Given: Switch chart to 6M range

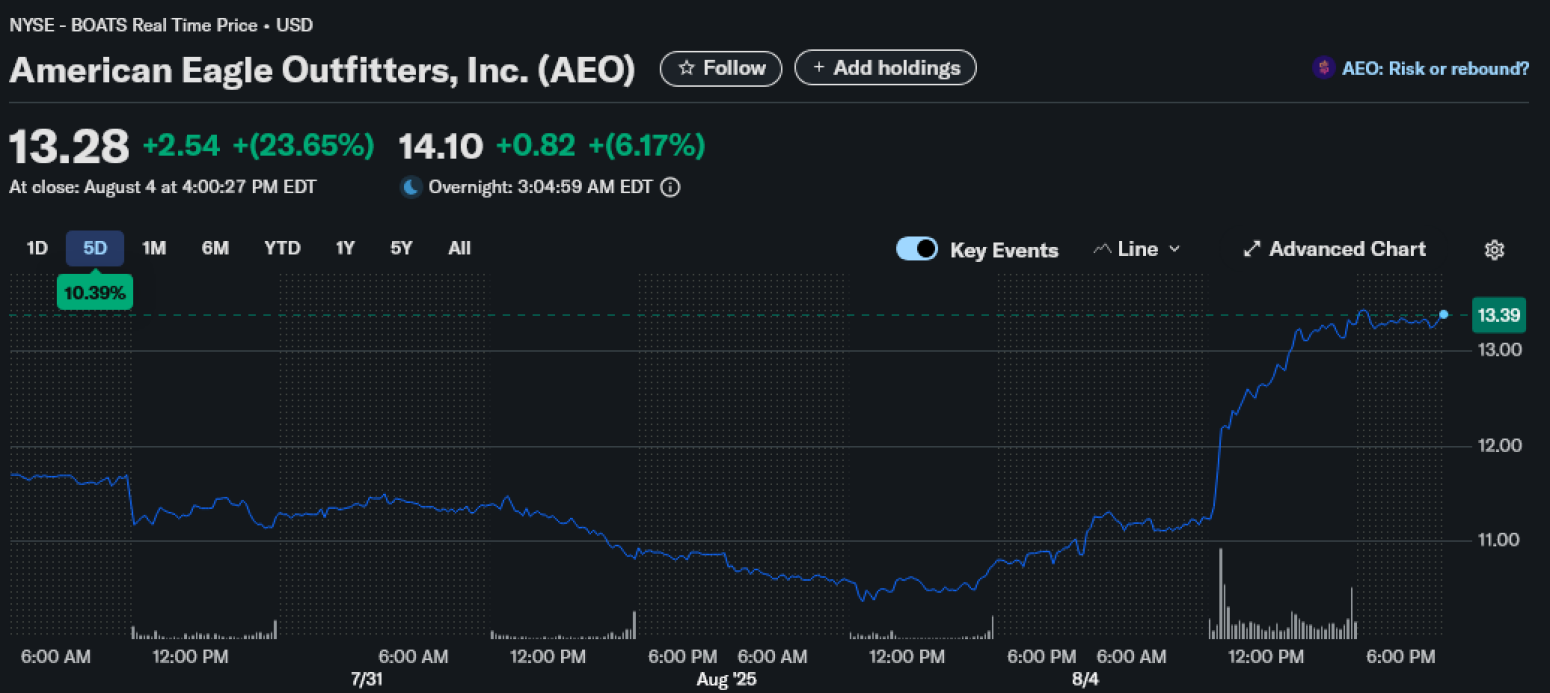Looking at the screenshot, I should (215, 248).
